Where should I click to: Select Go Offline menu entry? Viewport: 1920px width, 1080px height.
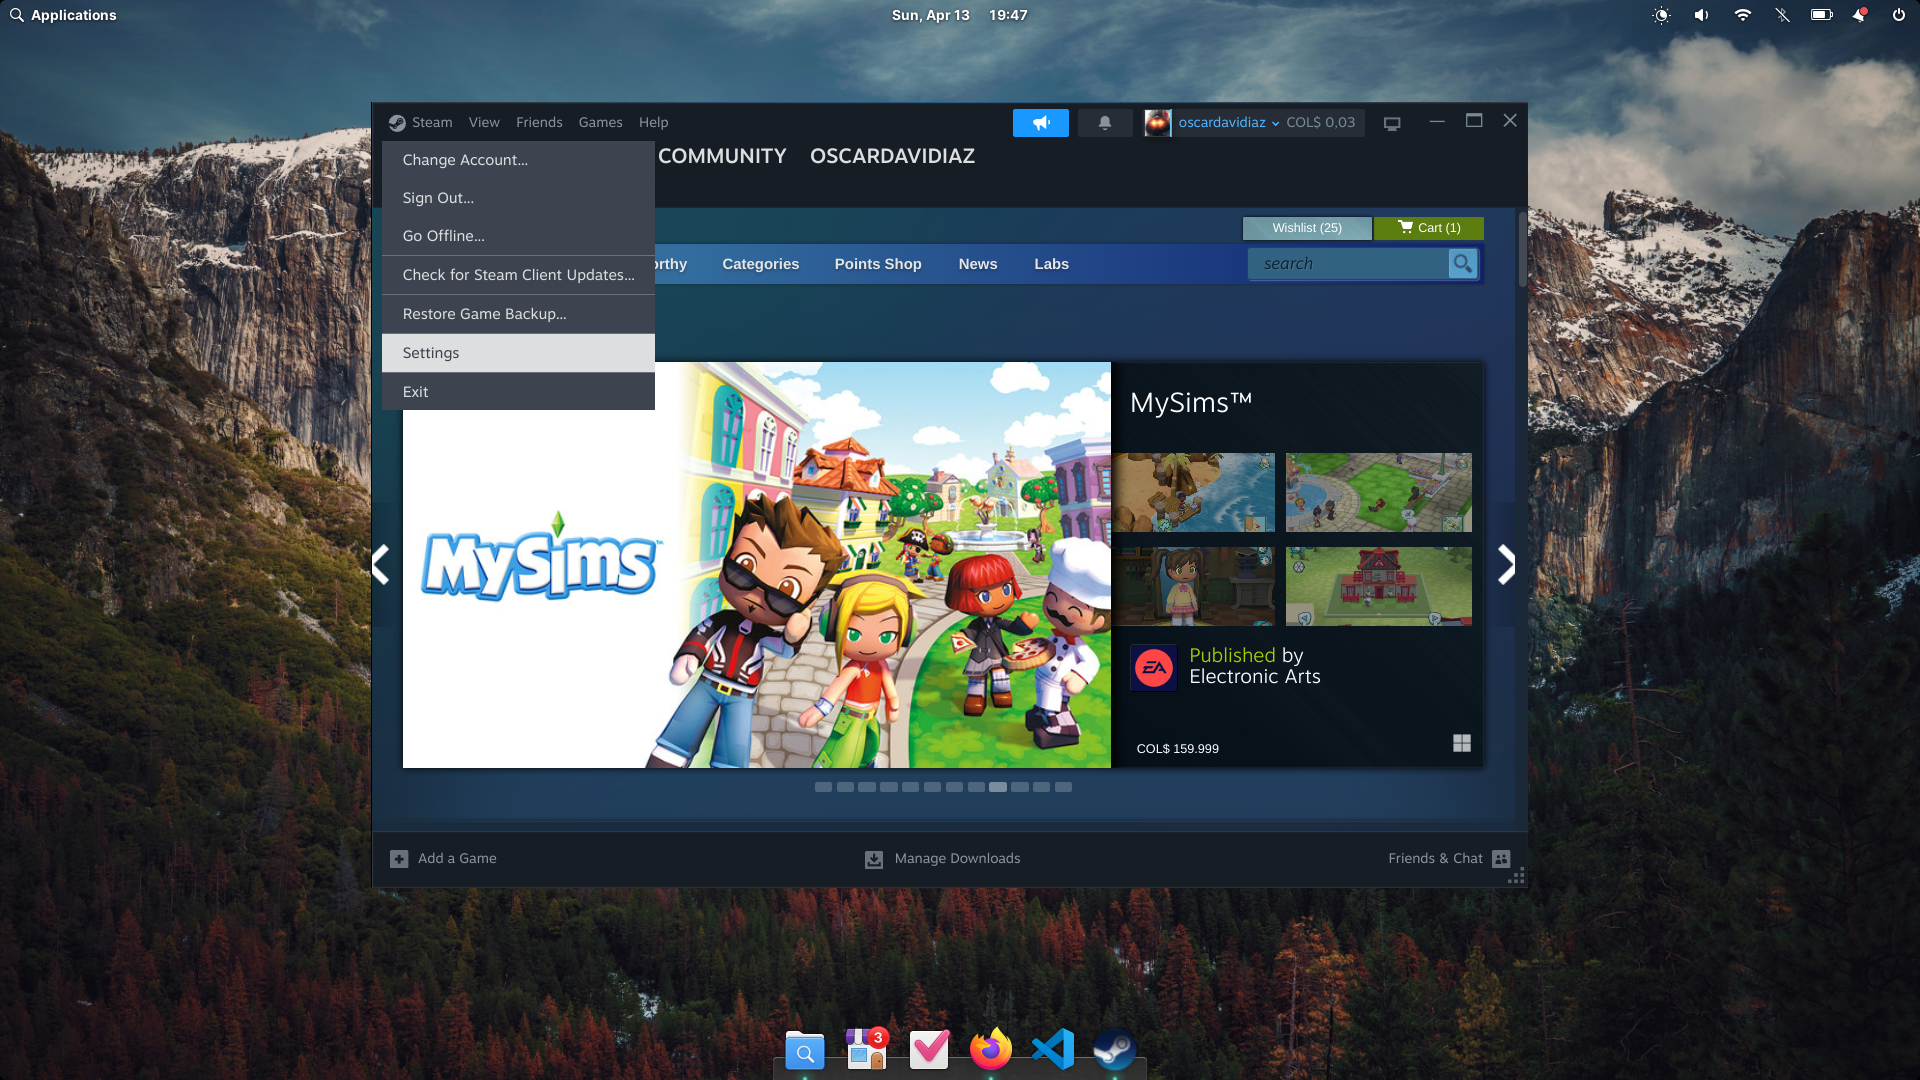[x=518, y=236]
